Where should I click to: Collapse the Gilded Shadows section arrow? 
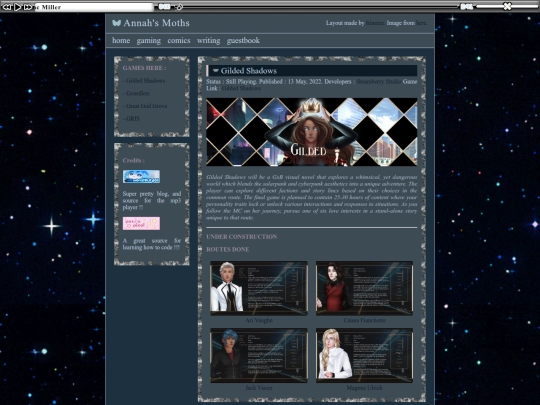point(216,71)
